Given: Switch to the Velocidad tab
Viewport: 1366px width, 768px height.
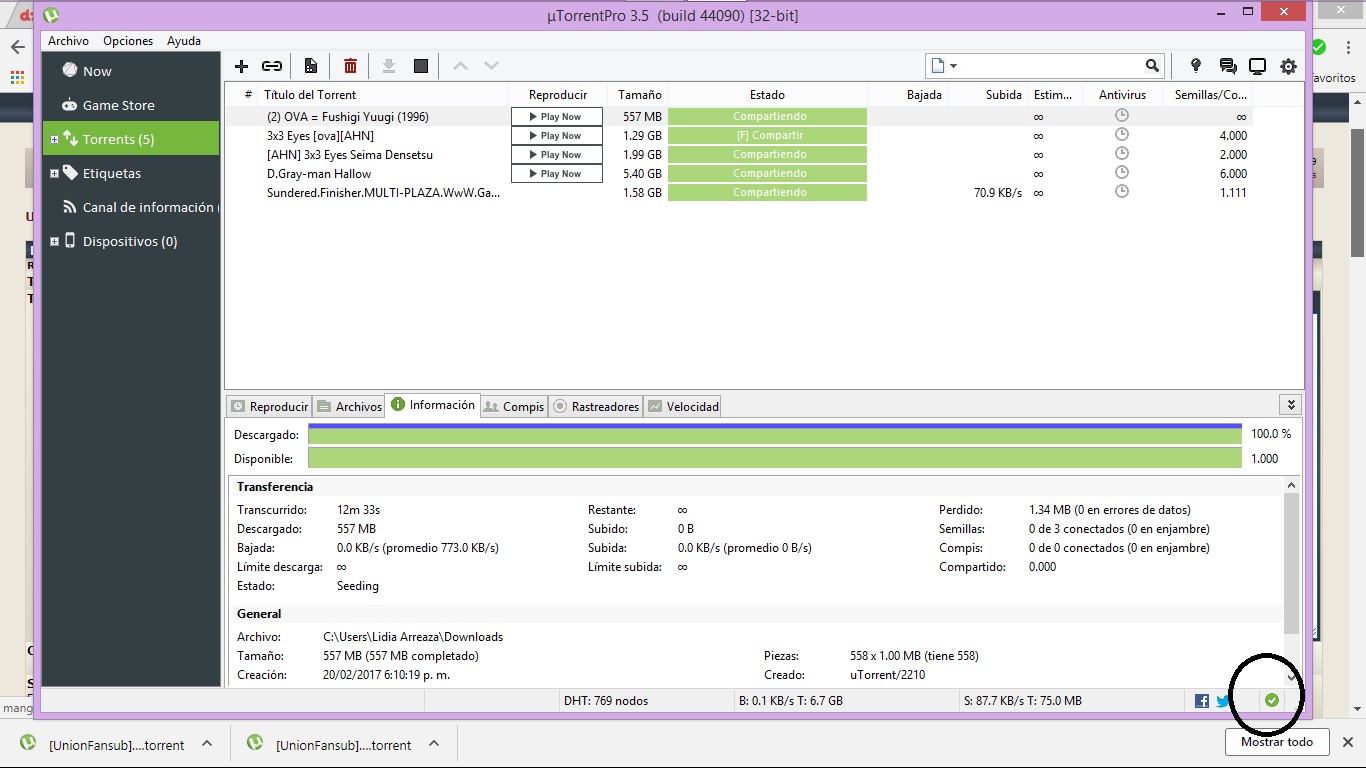Looking at the screenshot, I should [x=683, y=406].
